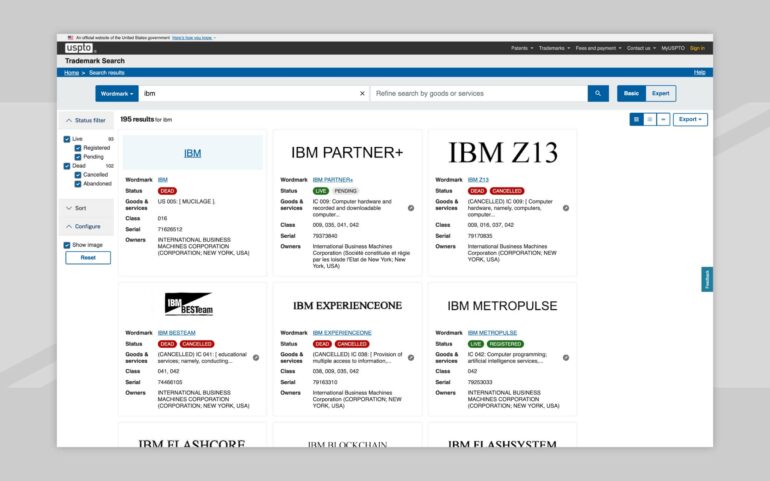Disable the Show image checkbox
This screenshot has height=481, width=770.
pyautogui.click(x=67, y=245)
